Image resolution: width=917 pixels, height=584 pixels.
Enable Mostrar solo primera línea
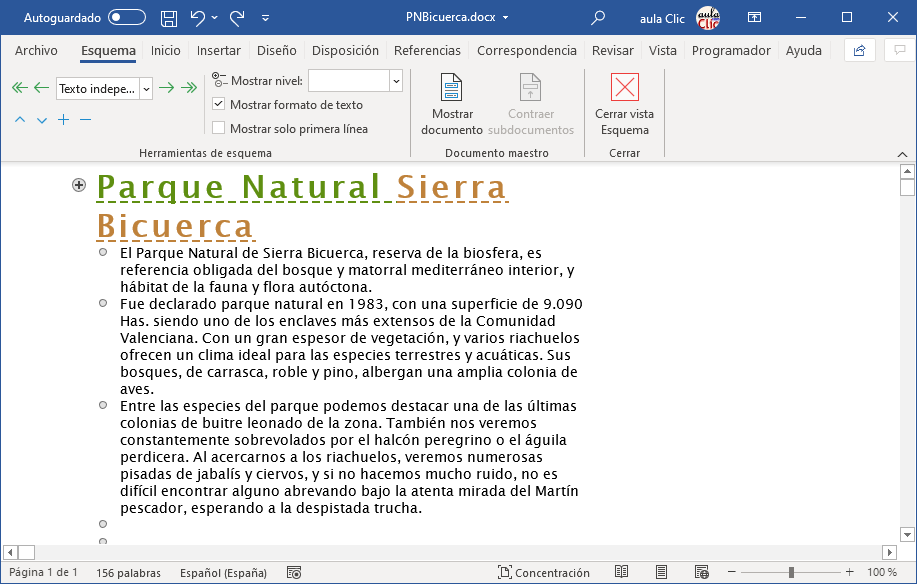tap(217, 126)
